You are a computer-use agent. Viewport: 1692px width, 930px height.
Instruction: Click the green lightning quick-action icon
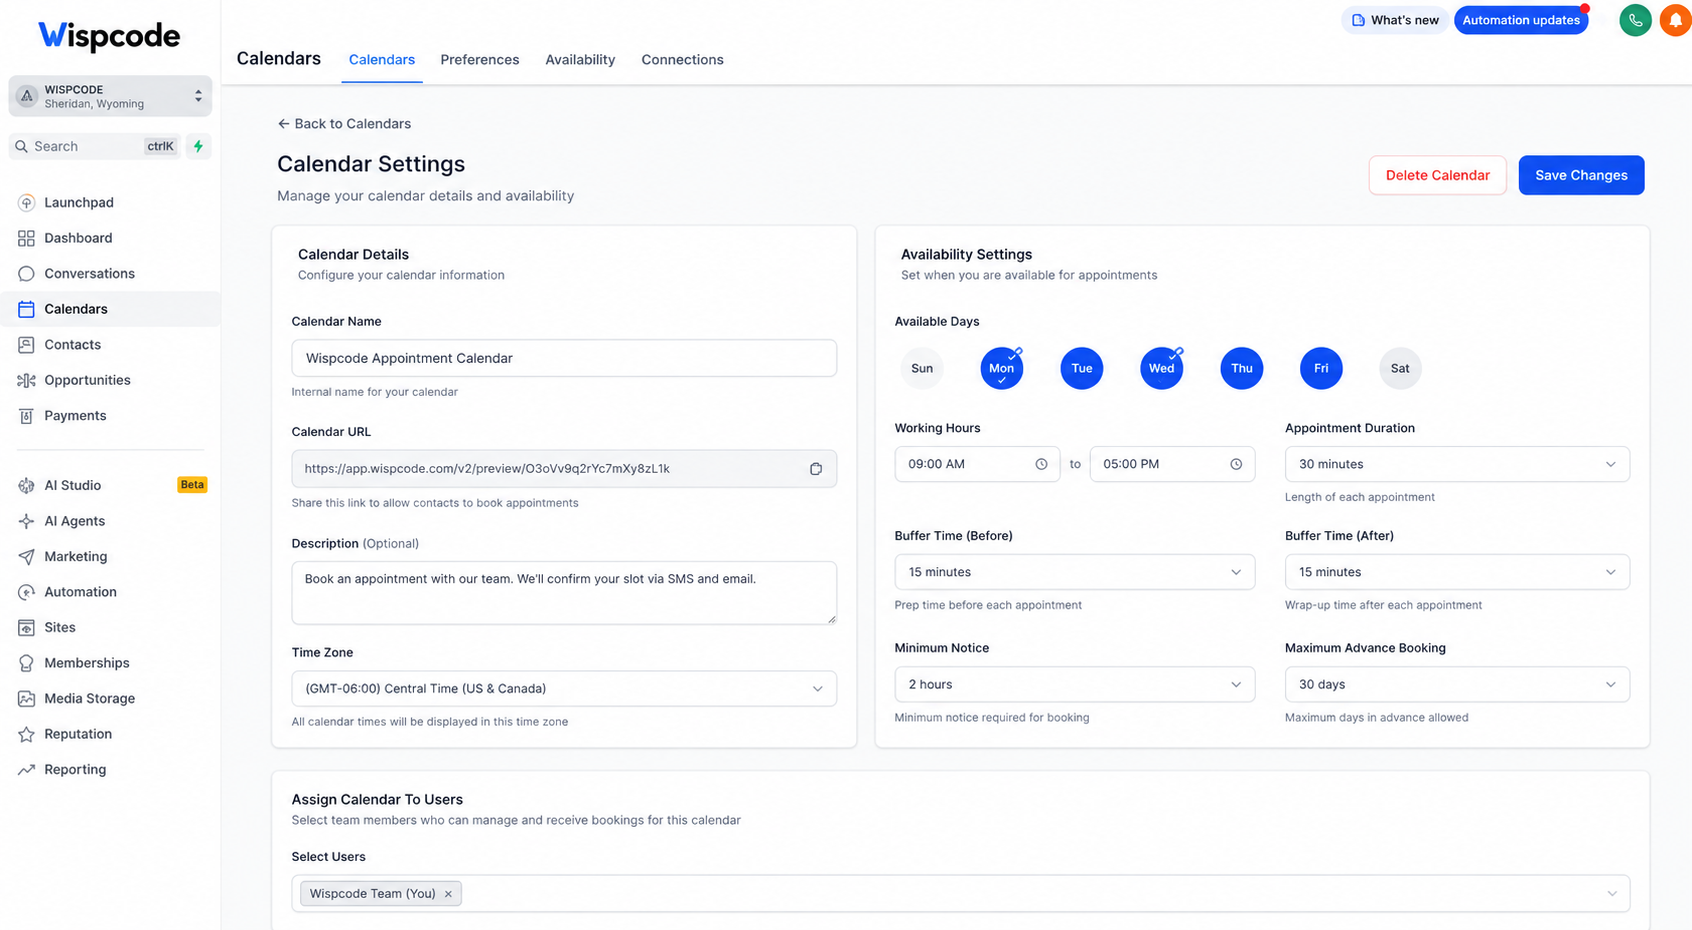coord(198,146)
